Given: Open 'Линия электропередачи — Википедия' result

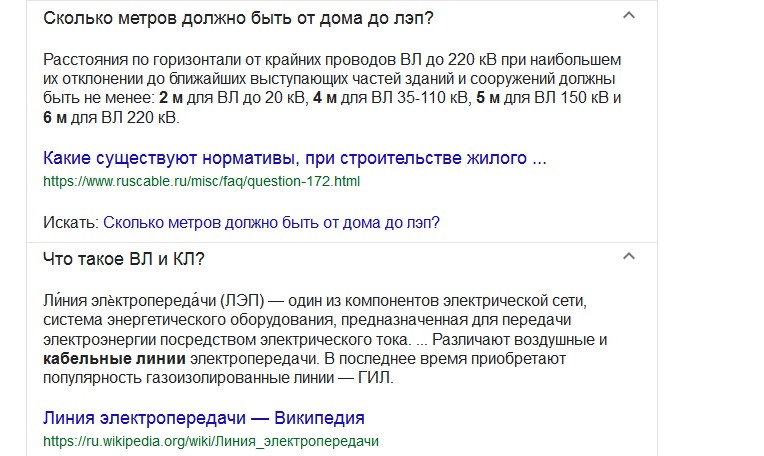Looking at the screenshot, I should [204, 417].
